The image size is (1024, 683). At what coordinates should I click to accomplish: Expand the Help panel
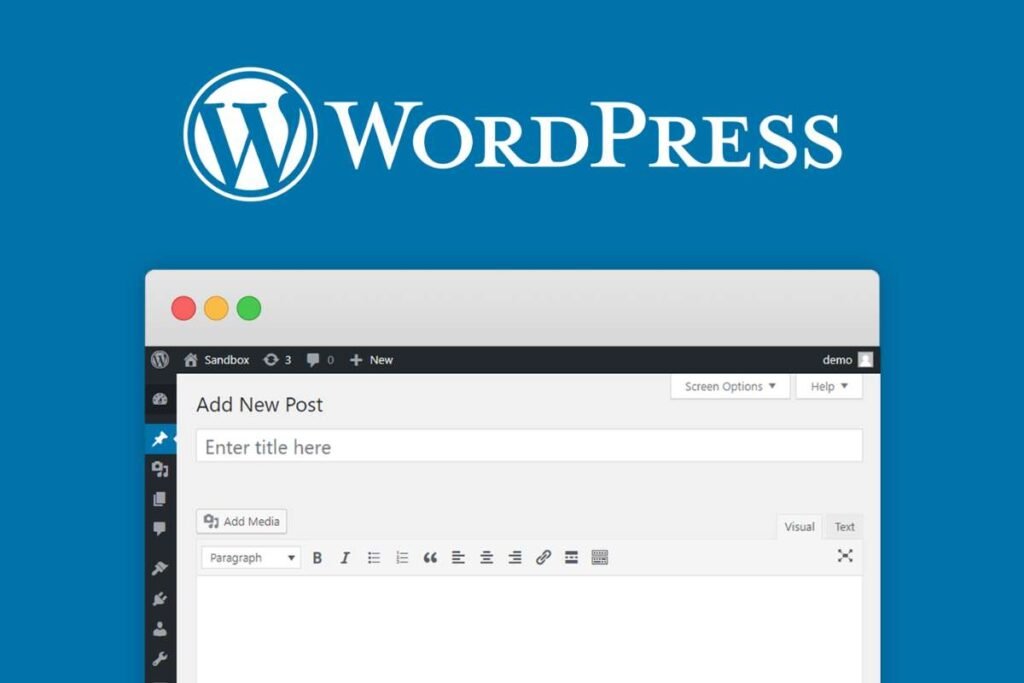[829, 387]
